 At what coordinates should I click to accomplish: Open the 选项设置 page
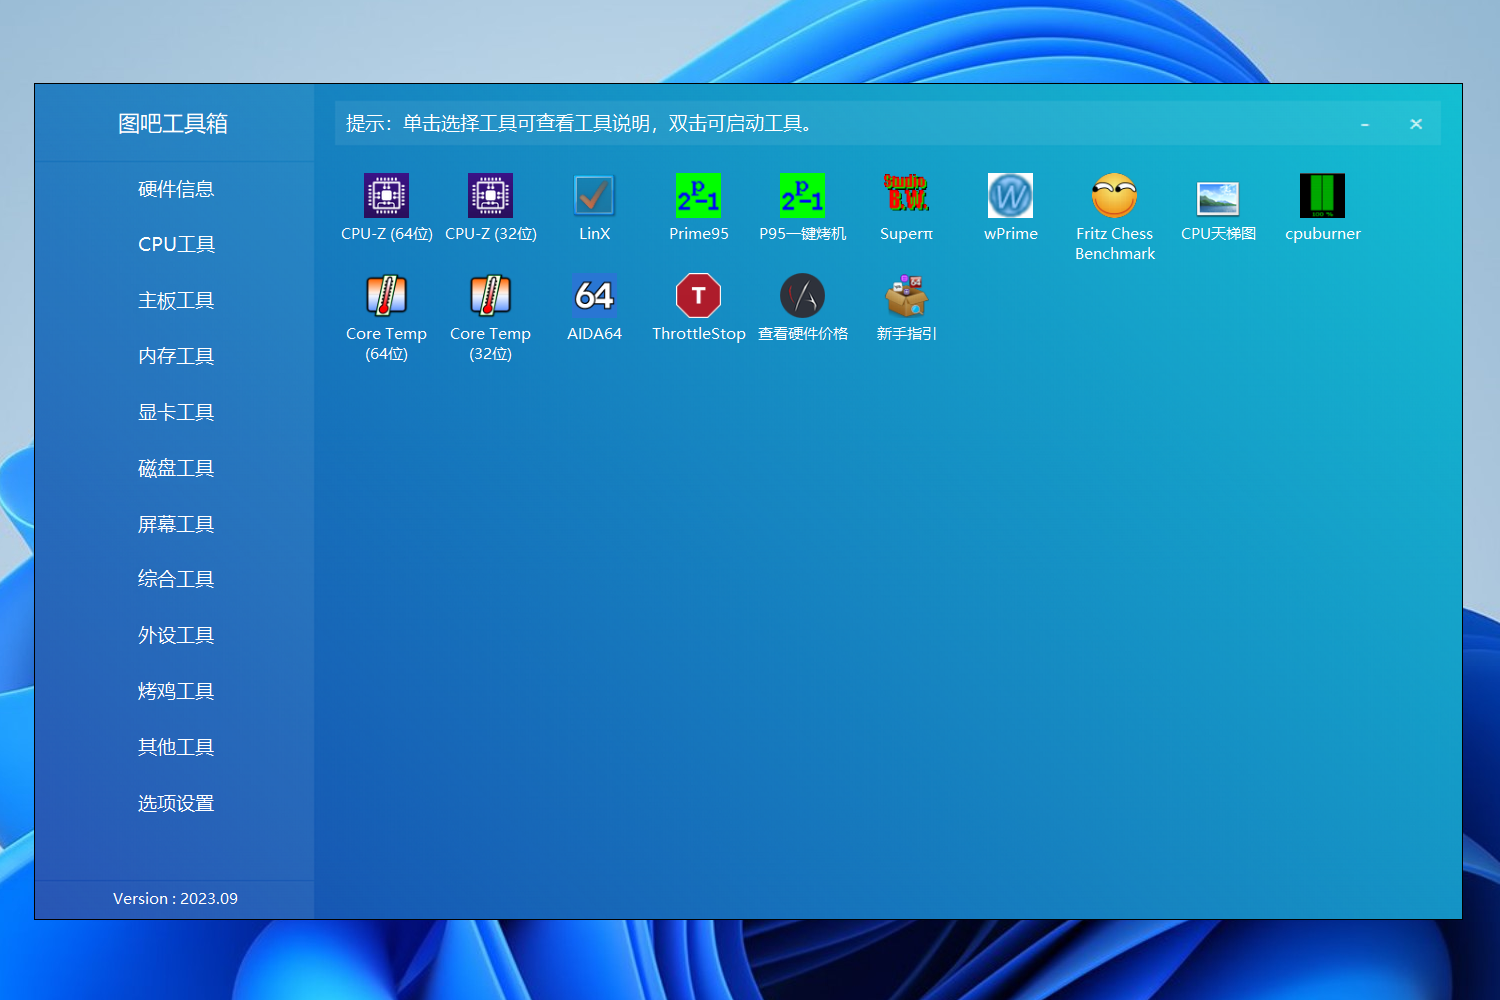click(176, 803)
